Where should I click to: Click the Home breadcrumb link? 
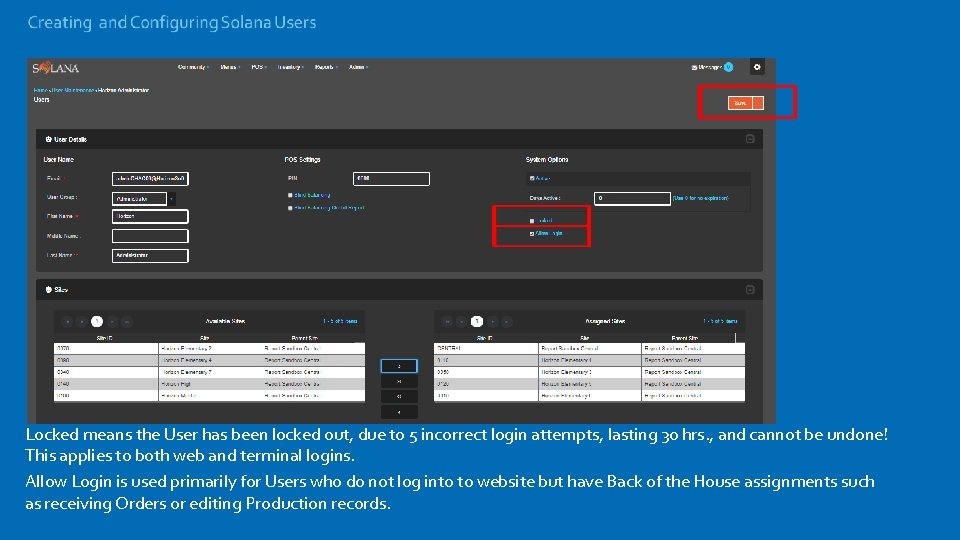pyautogui.click(x=40, y=91)
